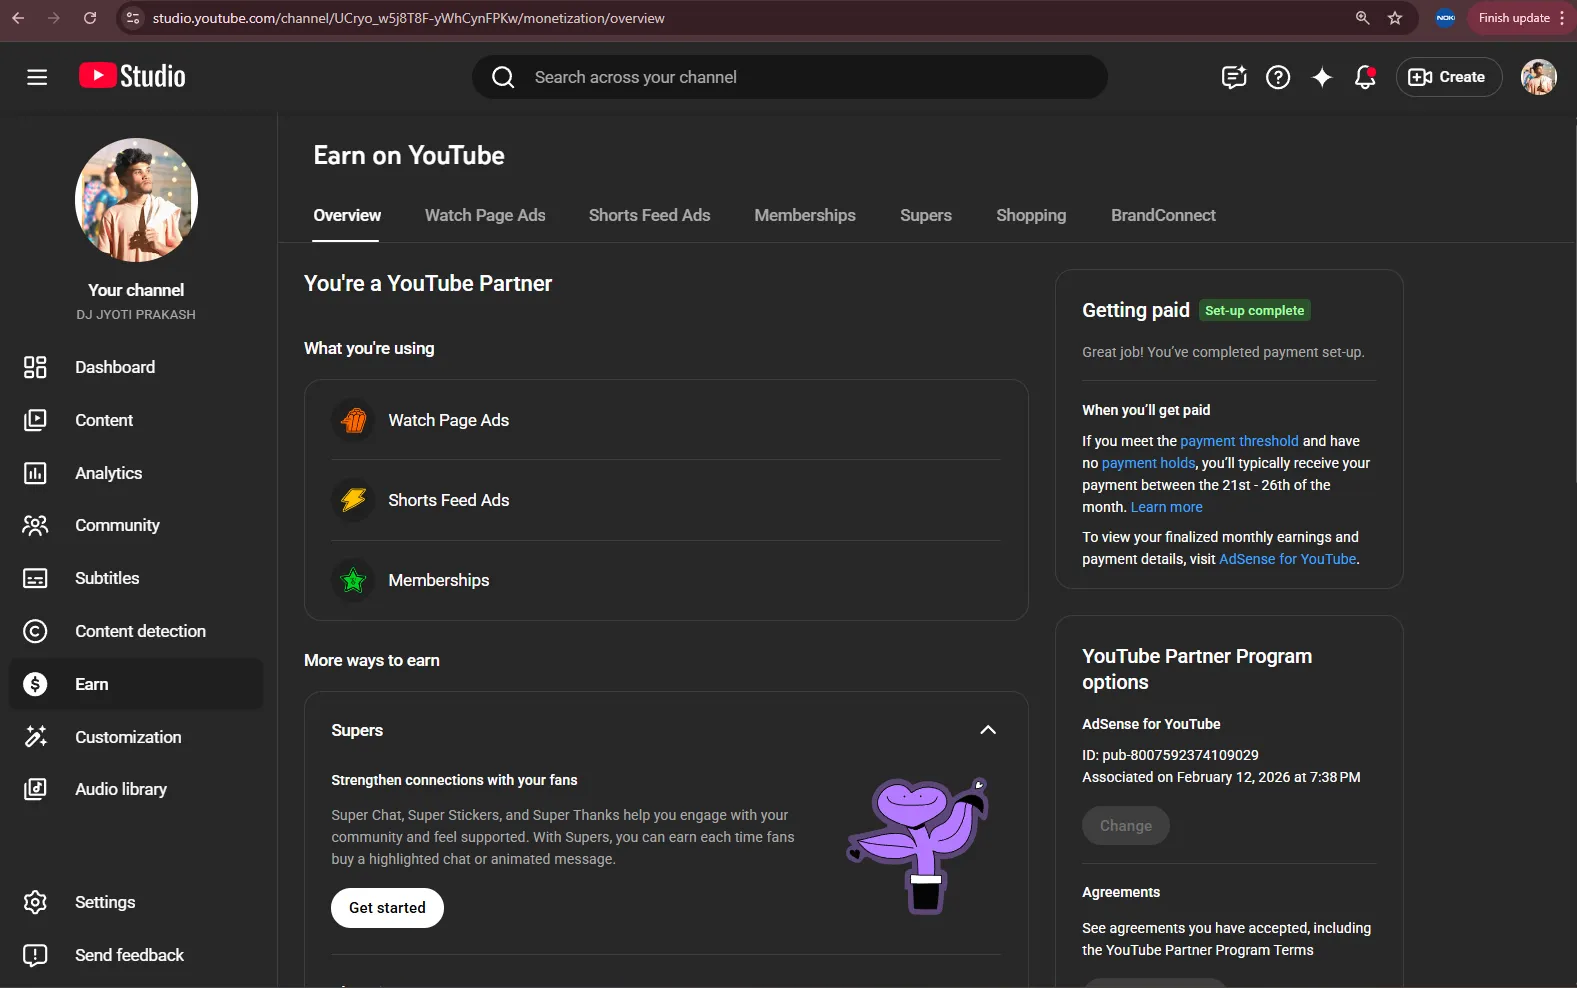This screenshot has height=988, width=1577.
Task: Select the Shopping tab
Action: pyautogui.click(x=1031, y=215)
